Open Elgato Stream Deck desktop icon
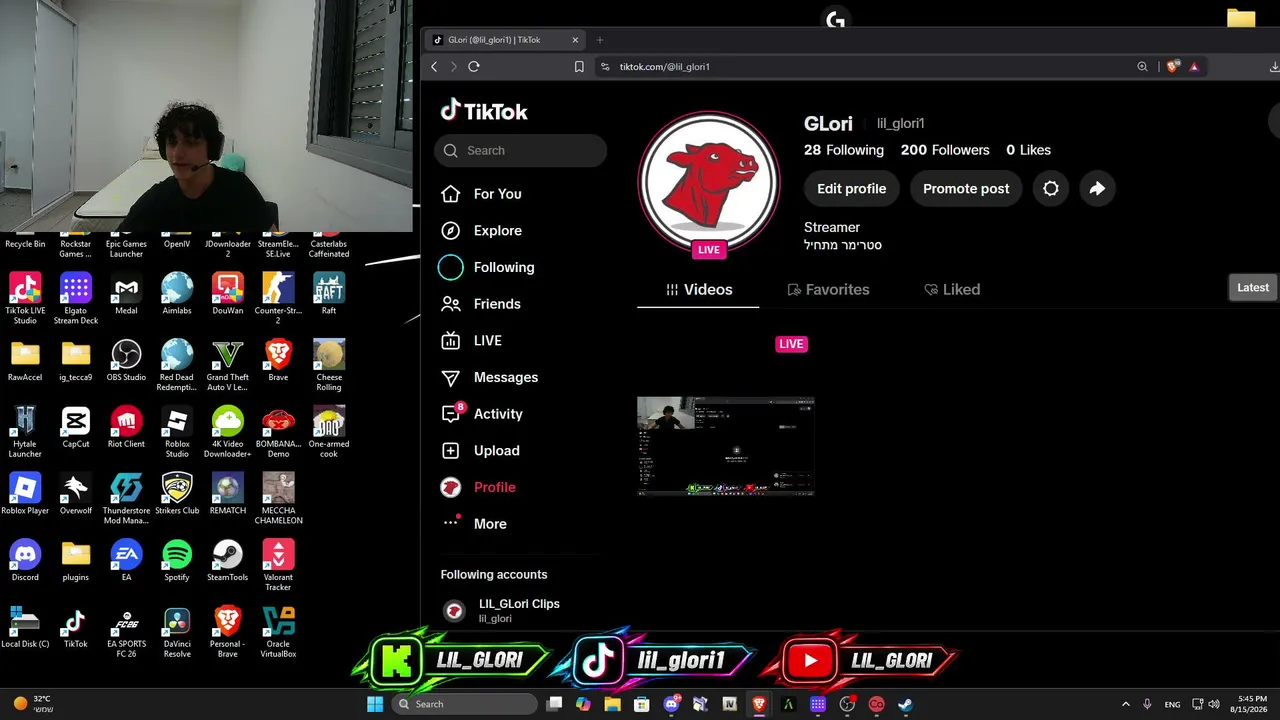This screenshot has height=720, width=1280. coord(76,299)
